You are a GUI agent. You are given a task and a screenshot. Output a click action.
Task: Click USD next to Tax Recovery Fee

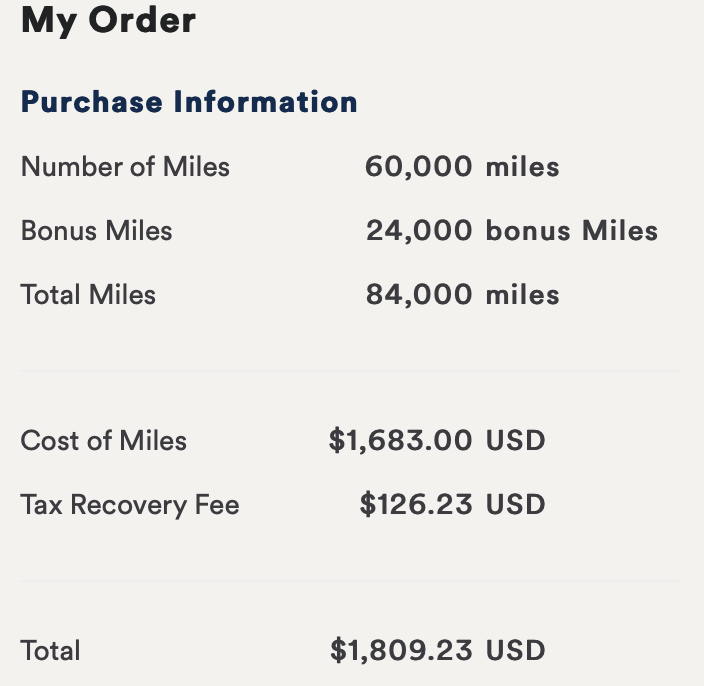[515, 505]
